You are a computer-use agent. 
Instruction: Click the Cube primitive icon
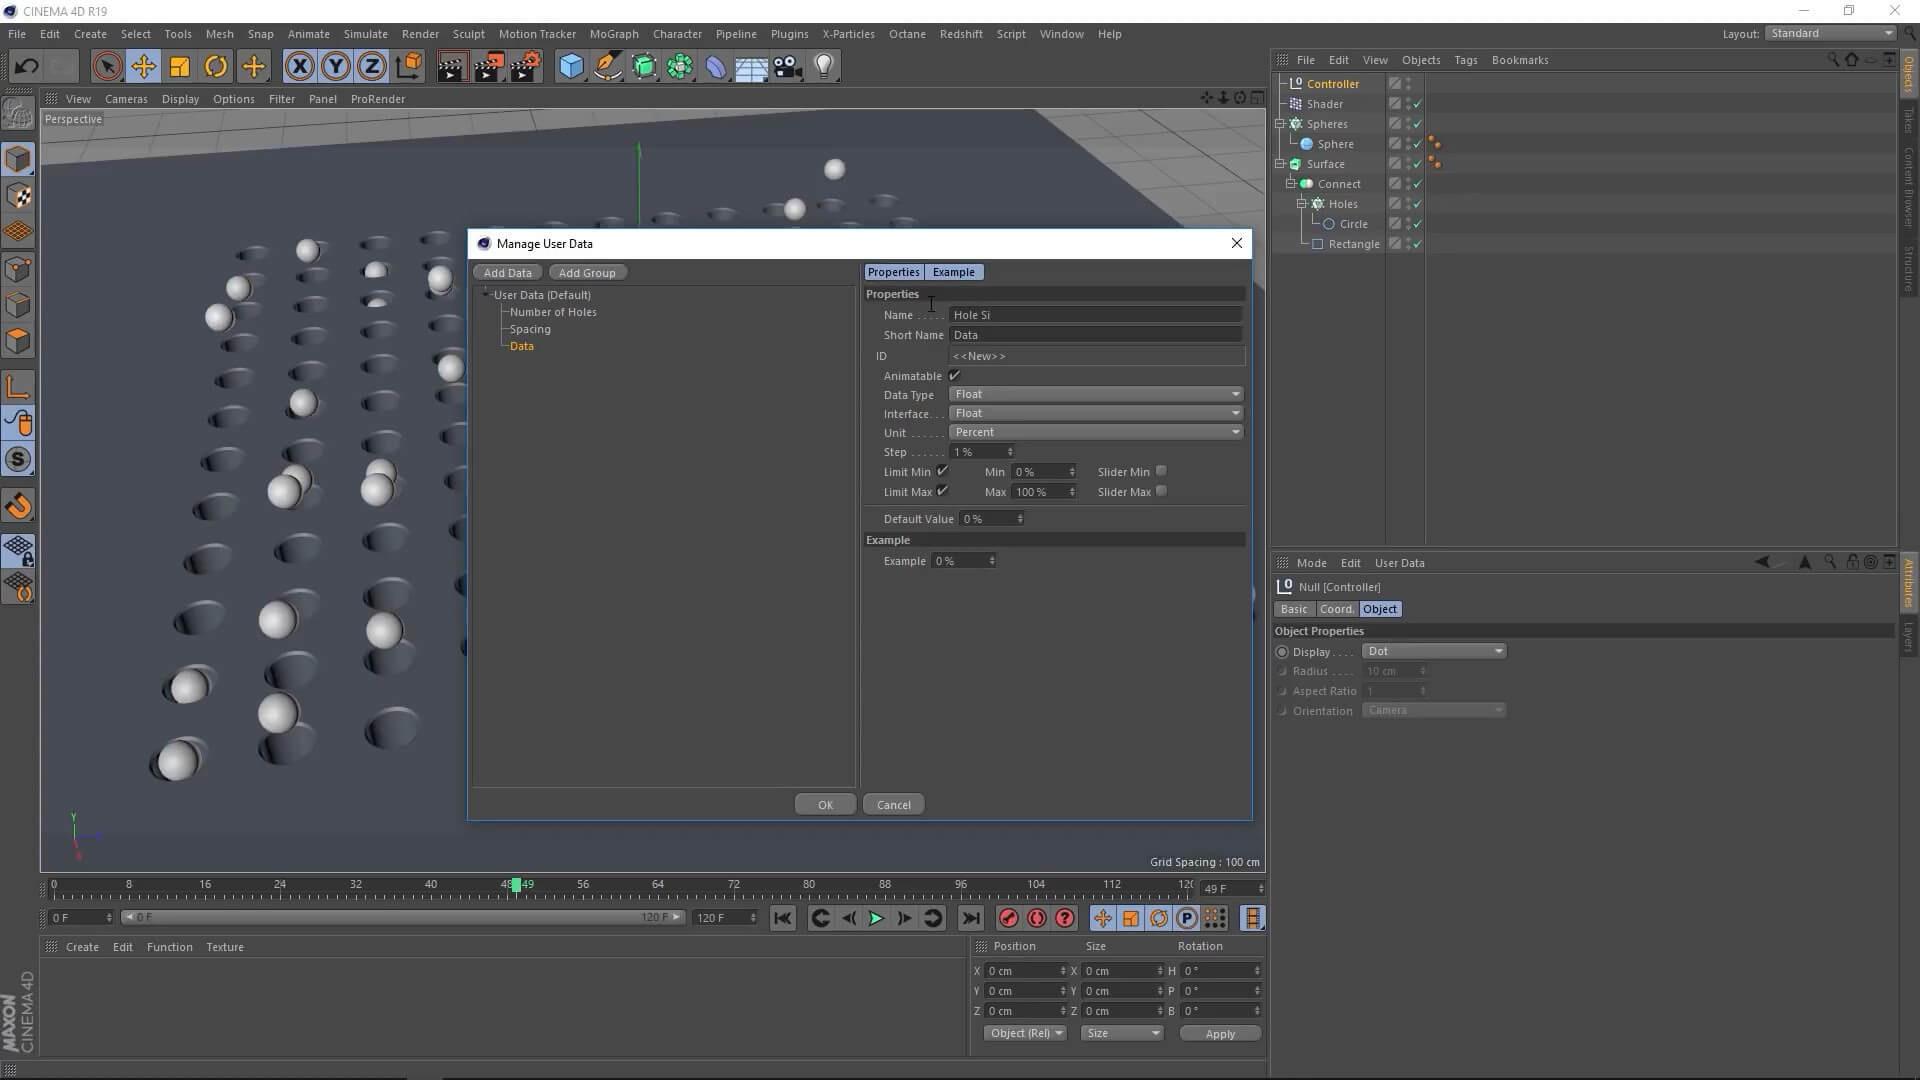click(571, 67)
